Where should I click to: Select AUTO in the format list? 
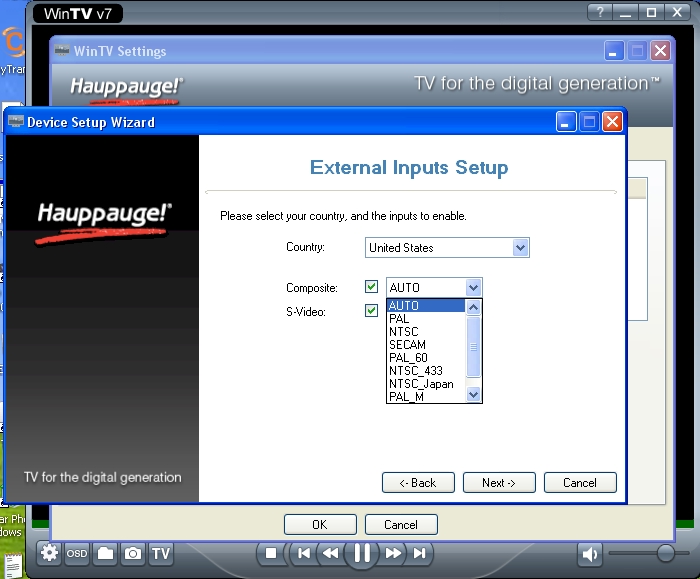[426, 306]
